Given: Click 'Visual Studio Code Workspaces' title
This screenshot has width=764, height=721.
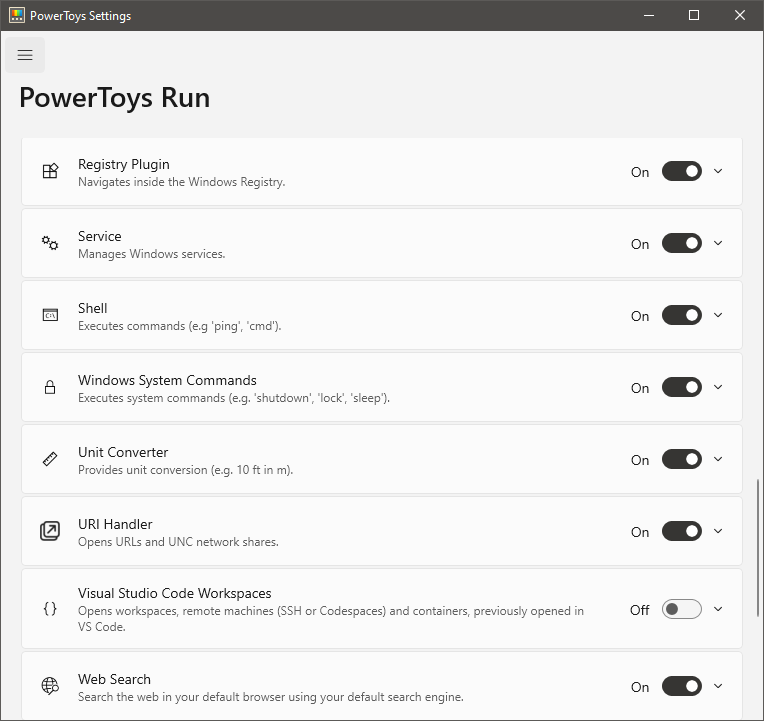Looking at the screenshot, I should click(174, 593).
